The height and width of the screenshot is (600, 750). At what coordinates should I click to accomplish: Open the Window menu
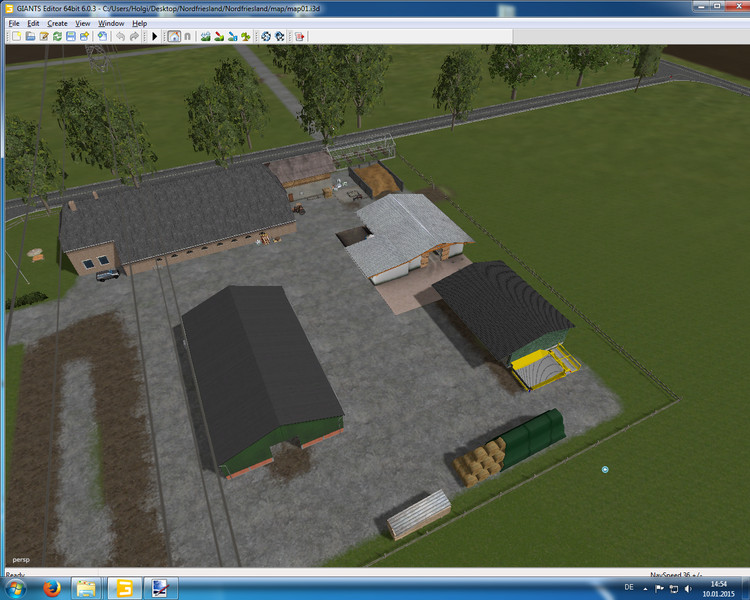point(111,23)
